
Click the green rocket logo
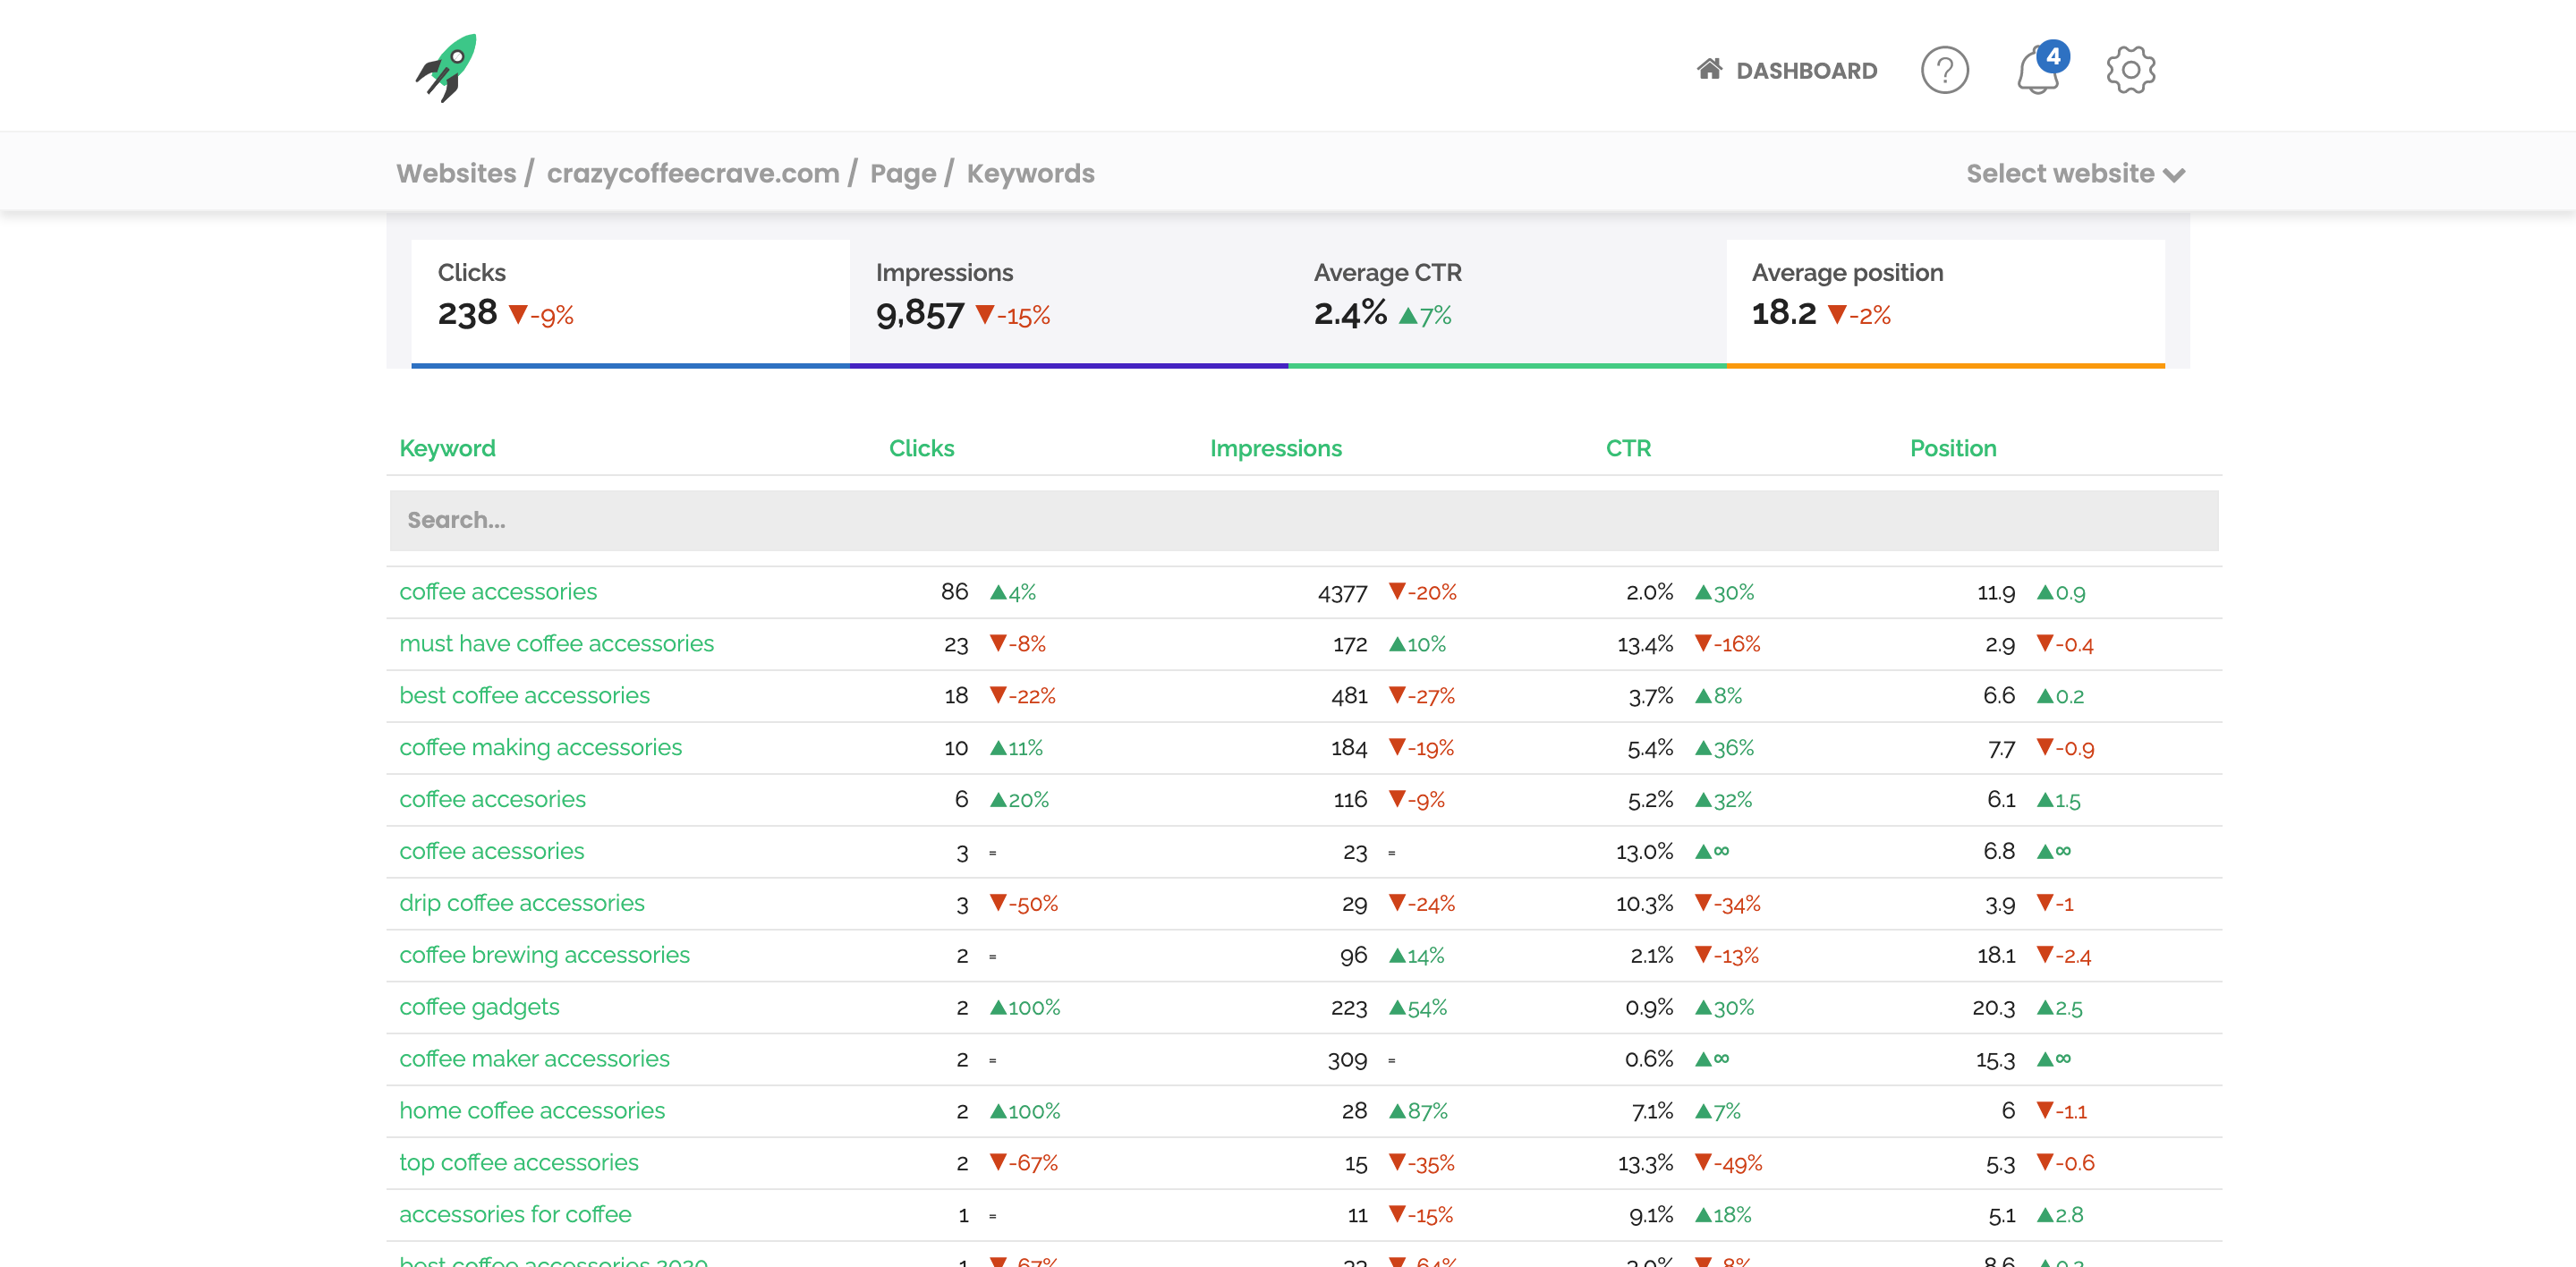pos(447,68)
